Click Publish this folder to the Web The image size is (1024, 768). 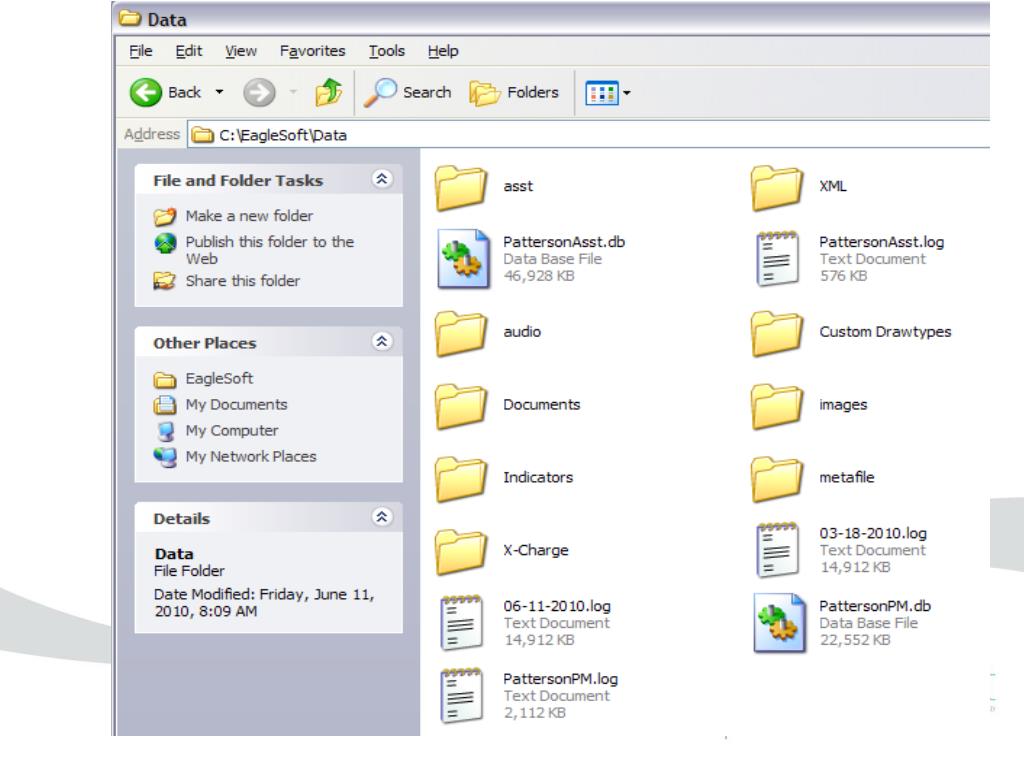(x=270, y=250)
